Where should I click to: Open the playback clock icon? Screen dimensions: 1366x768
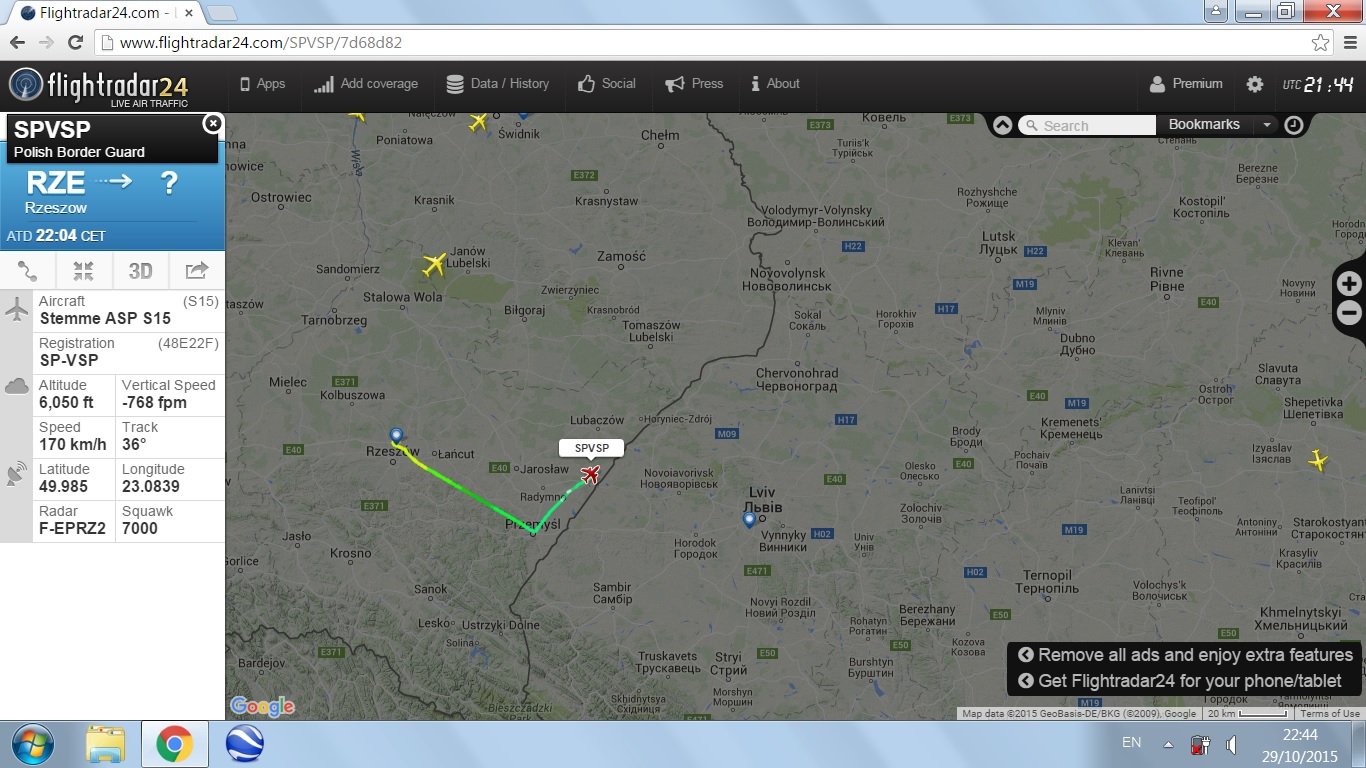(1294, 125)
